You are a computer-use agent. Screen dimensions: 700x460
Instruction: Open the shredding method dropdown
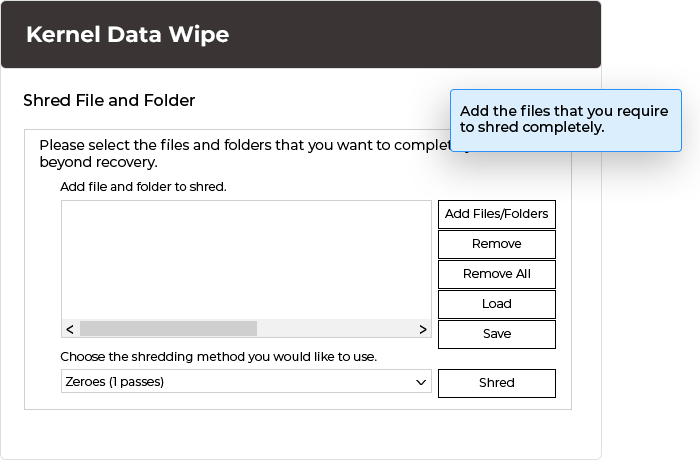tap(246, 381)
